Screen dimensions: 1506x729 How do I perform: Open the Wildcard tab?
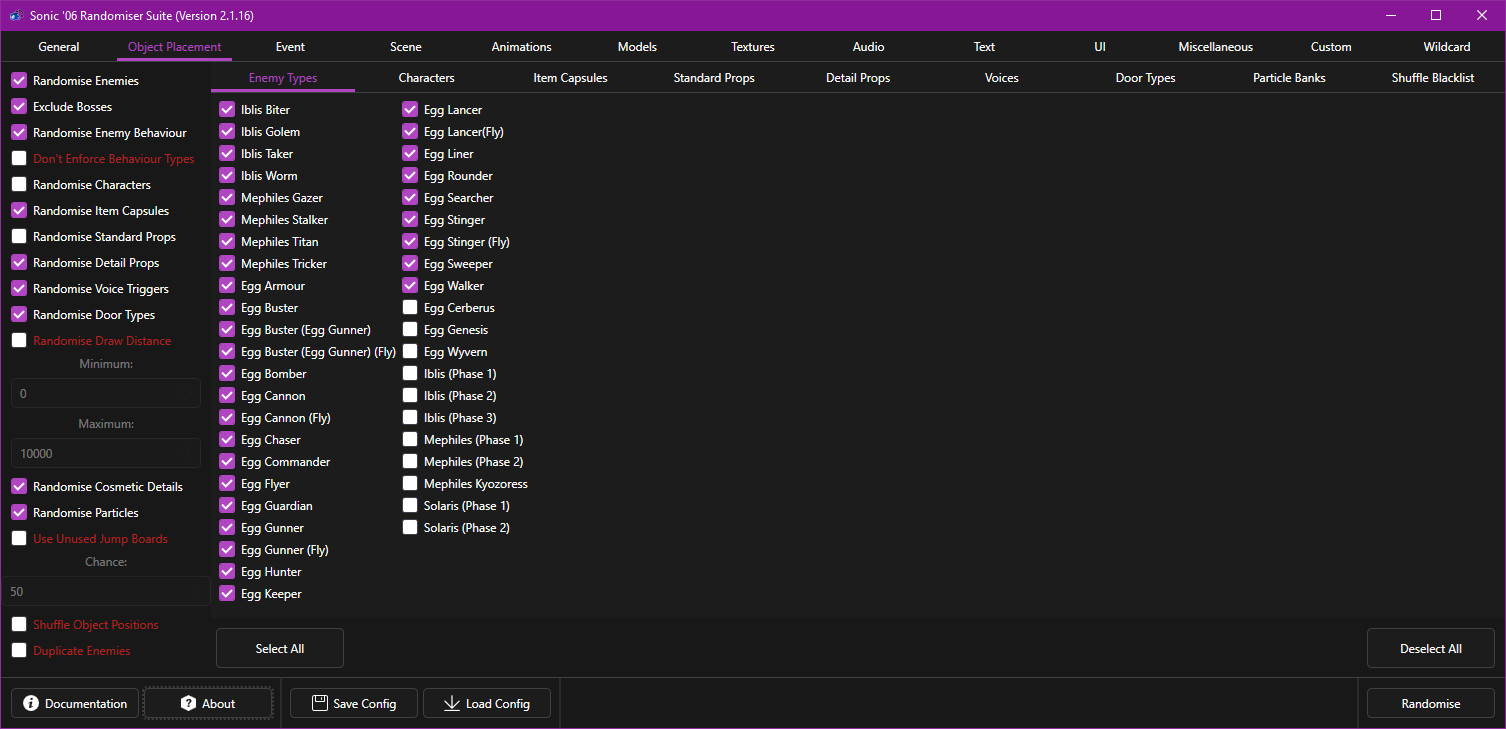point(1446,47)
